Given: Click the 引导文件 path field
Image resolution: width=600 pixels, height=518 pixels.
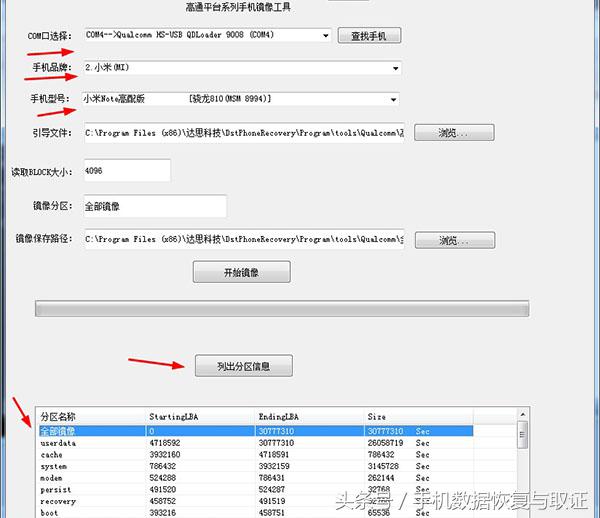Looking at the screenshot, I should click(244, 133).
